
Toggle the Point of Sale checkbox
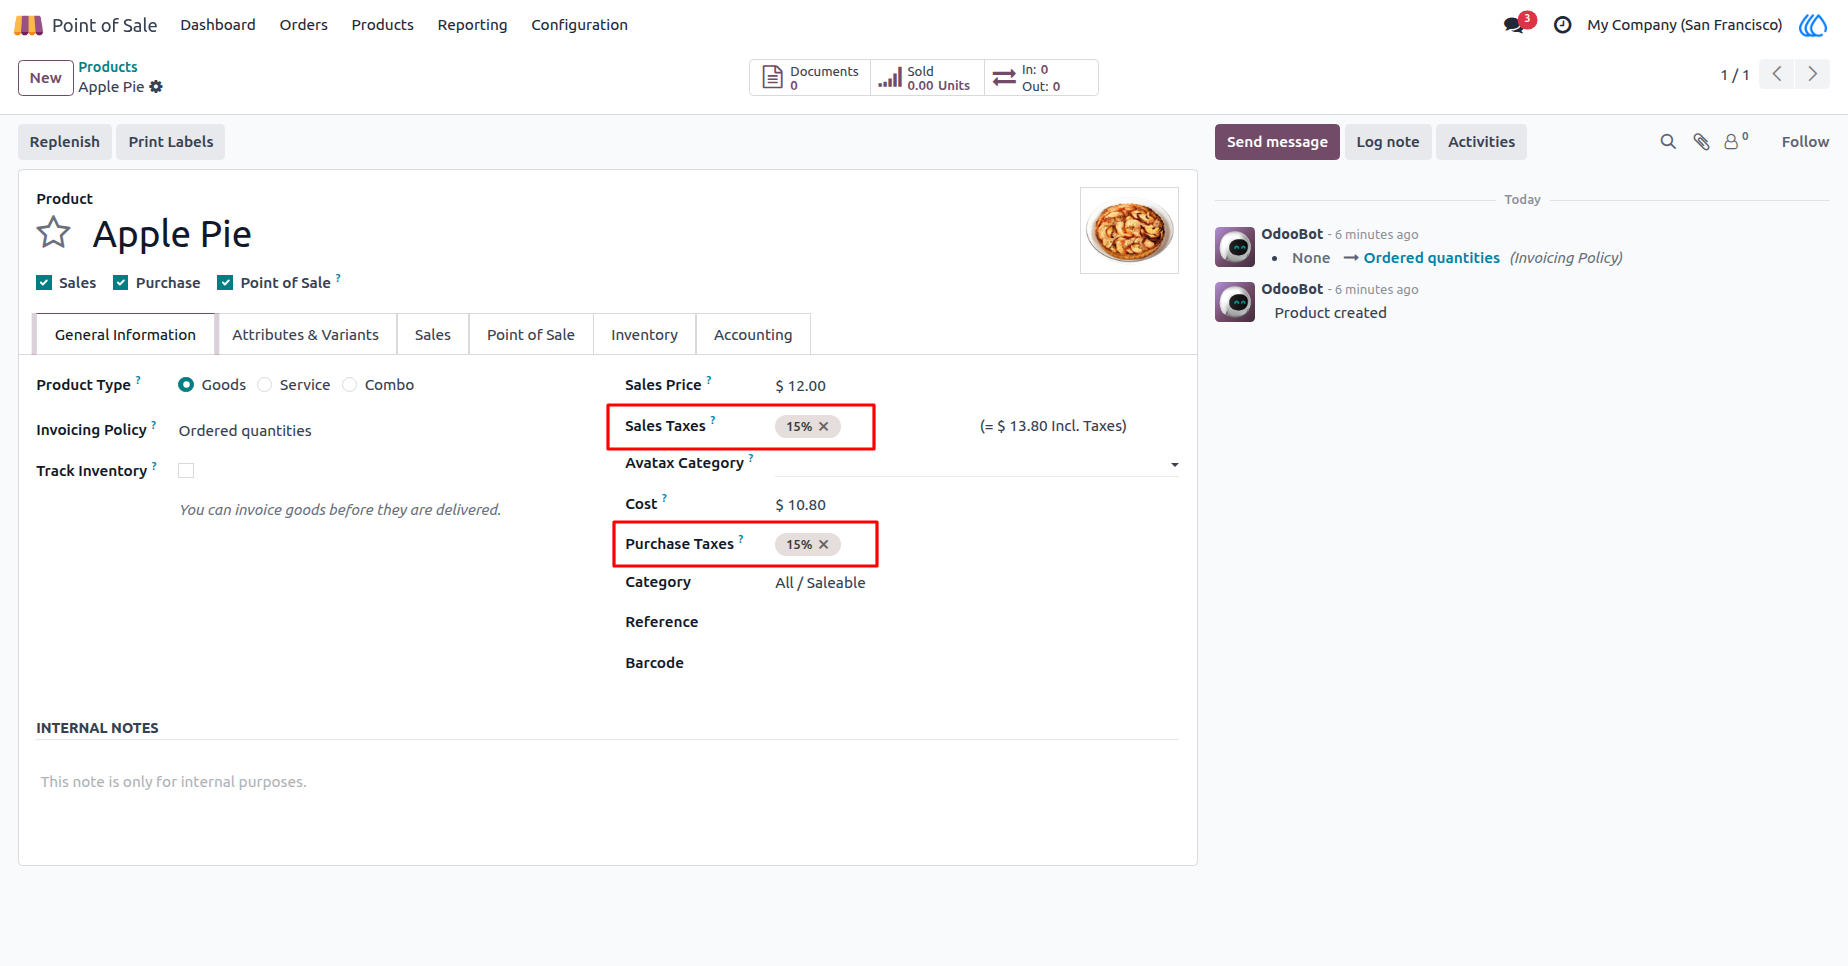click(x=225, y=283)
